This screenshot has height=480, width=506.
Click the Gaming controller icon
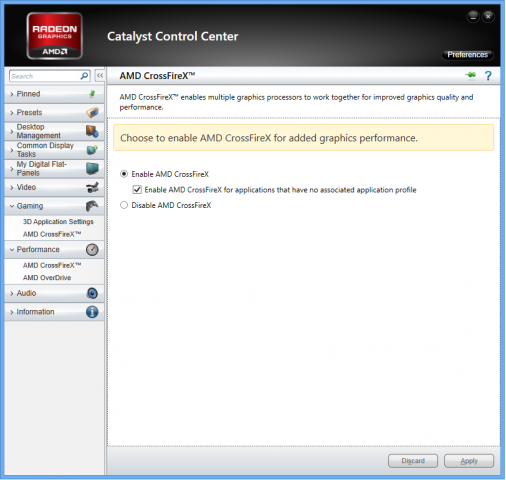(92, 206)
